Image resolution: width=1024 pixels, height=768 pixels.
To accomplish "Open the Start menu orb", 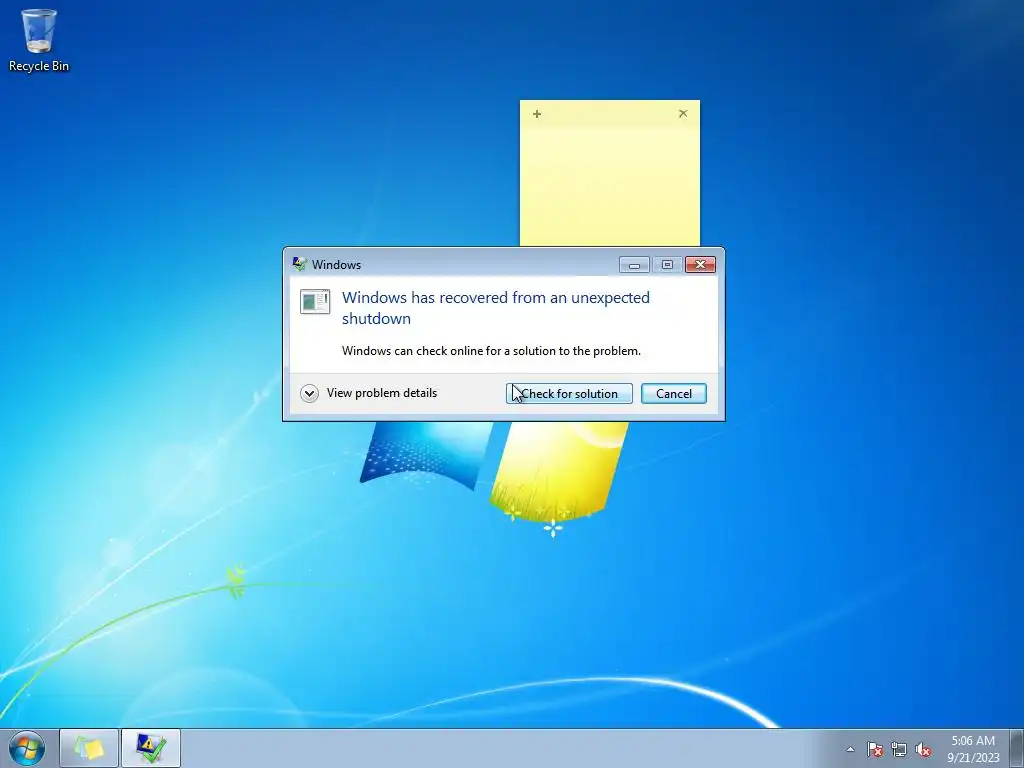I will pyautogui.click(x=27, y=748).
